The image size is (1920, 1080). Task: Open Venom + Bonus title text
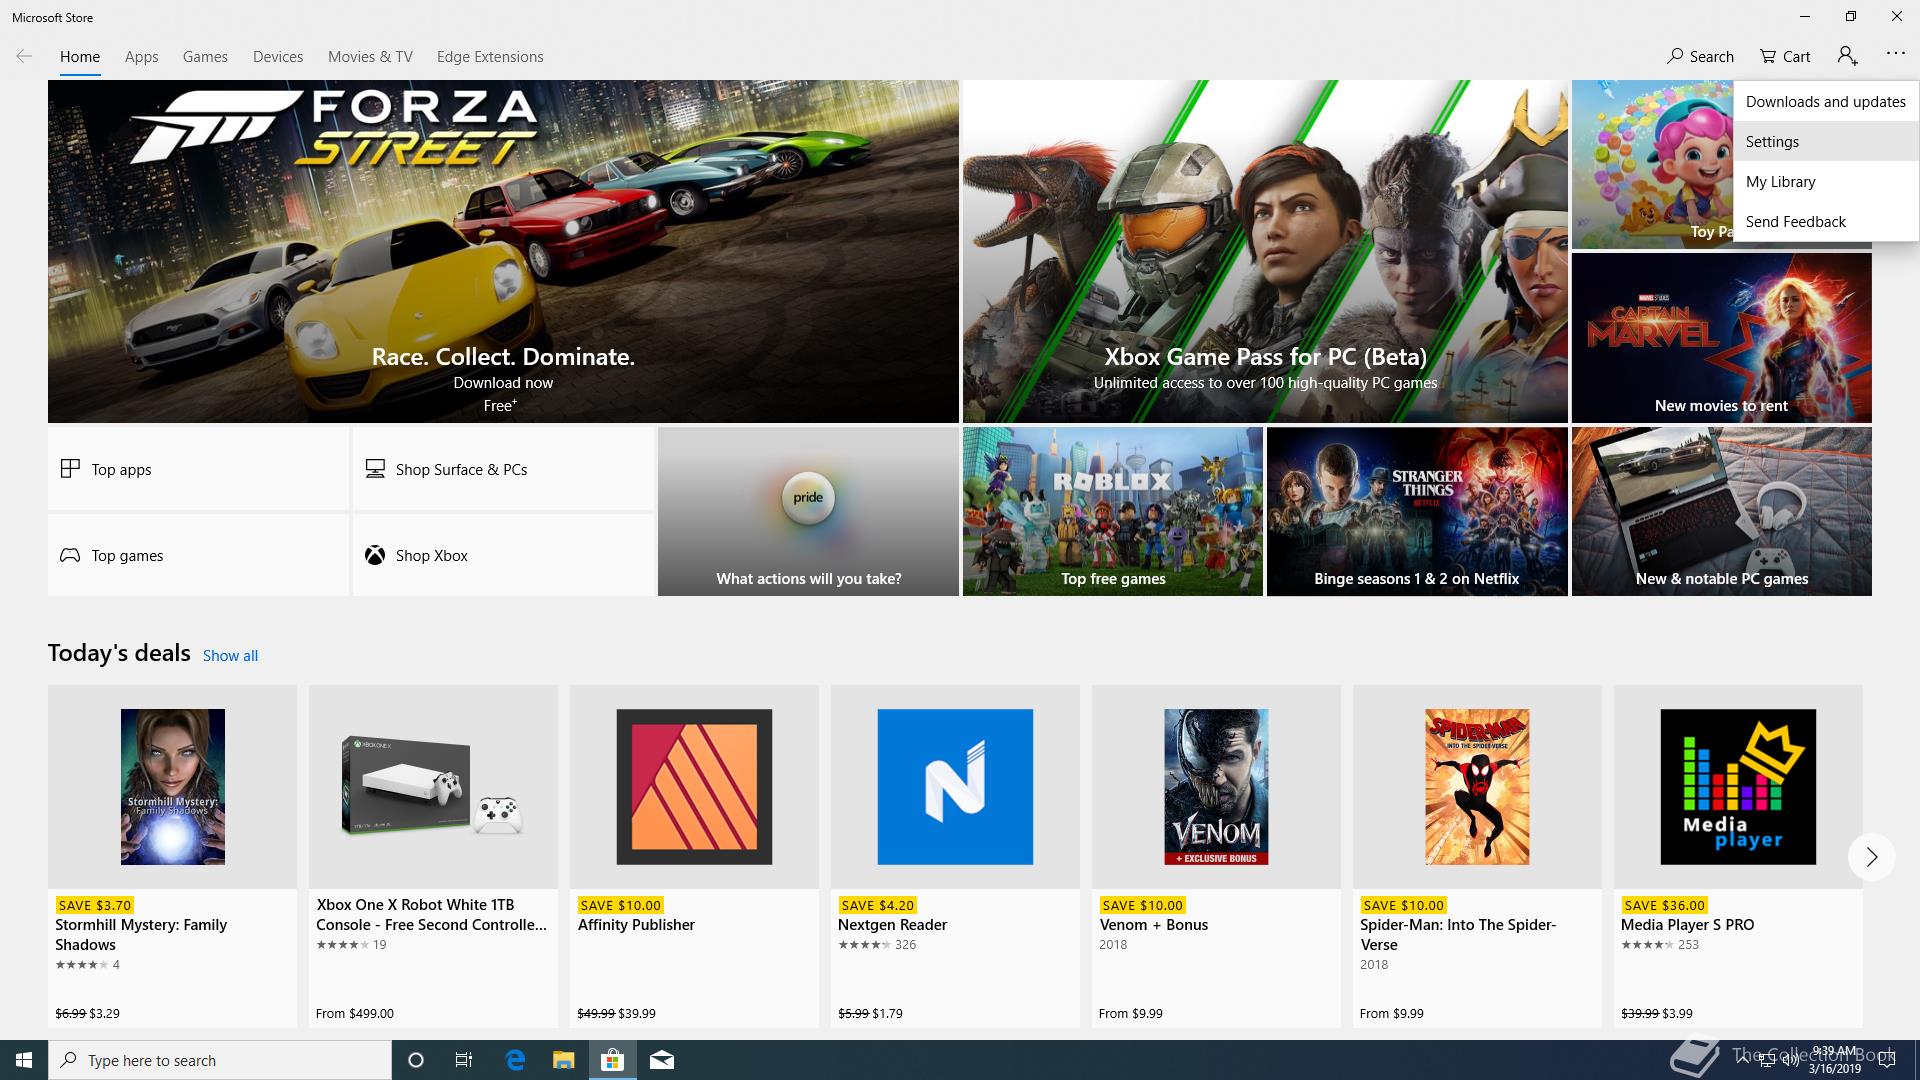pyautogui.click(x=1154, y=925)
